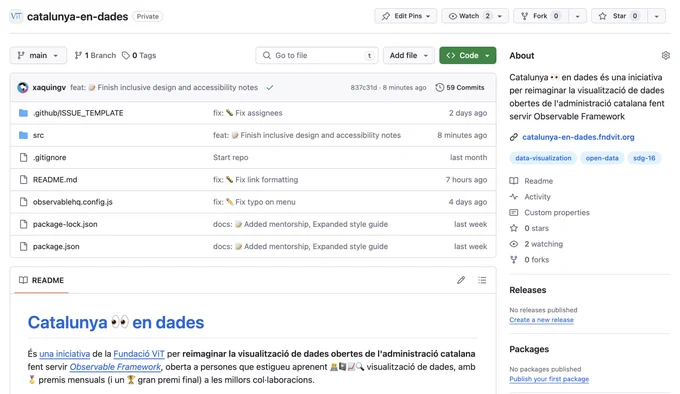Screen dimensions: 680x394
Task: Open About settings gear icon
Action: pyautogui.click(x=665, y=55)
